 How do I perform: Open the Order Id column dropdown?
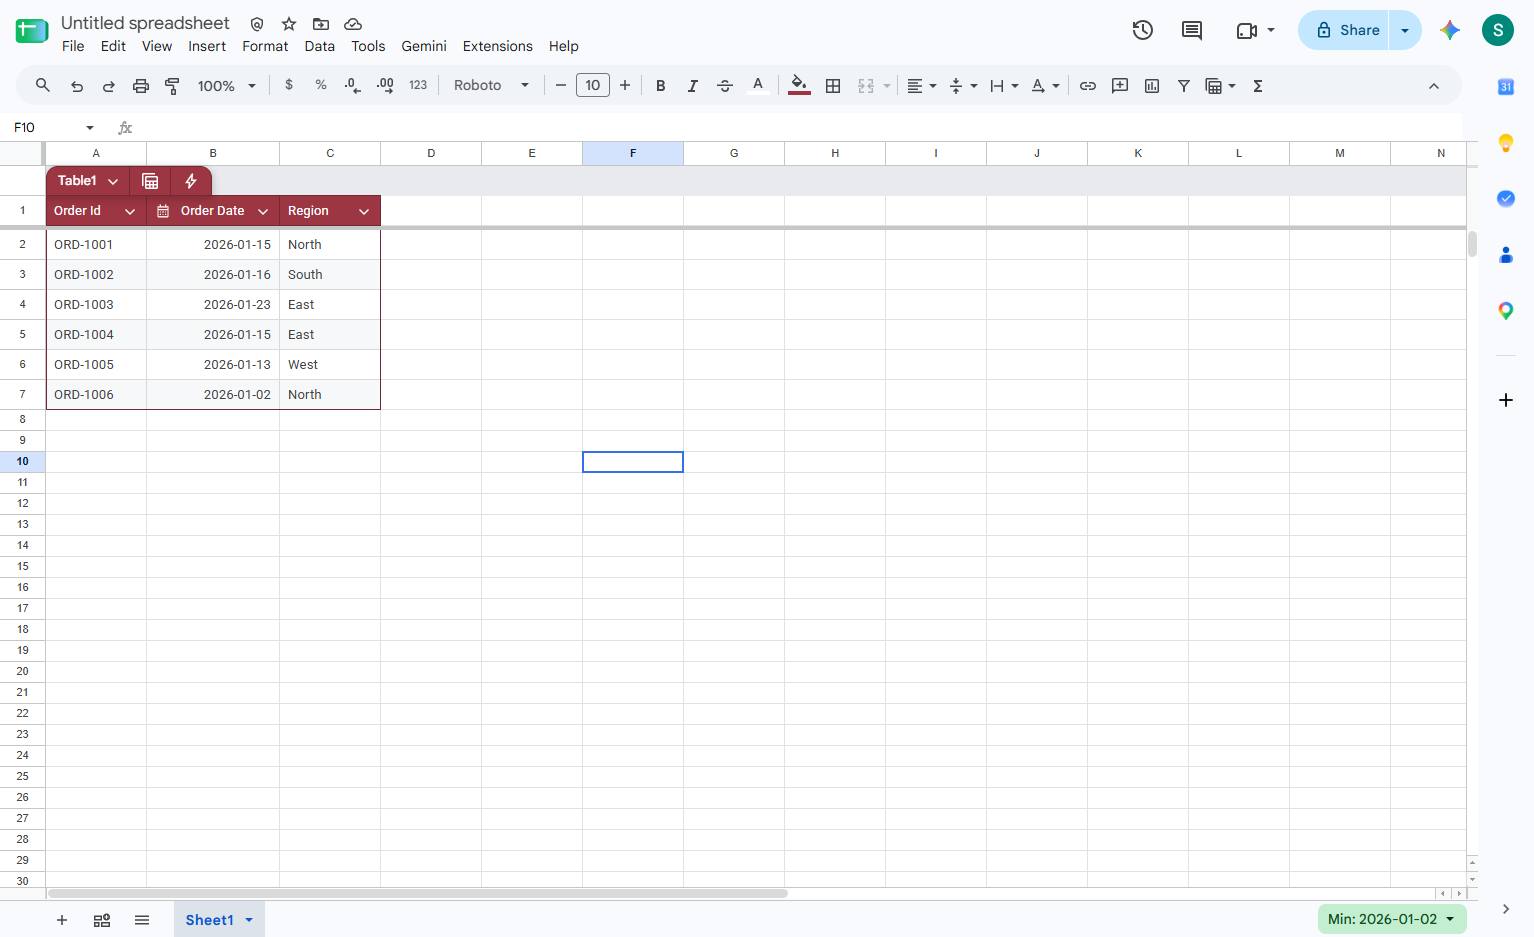(130, 211)
